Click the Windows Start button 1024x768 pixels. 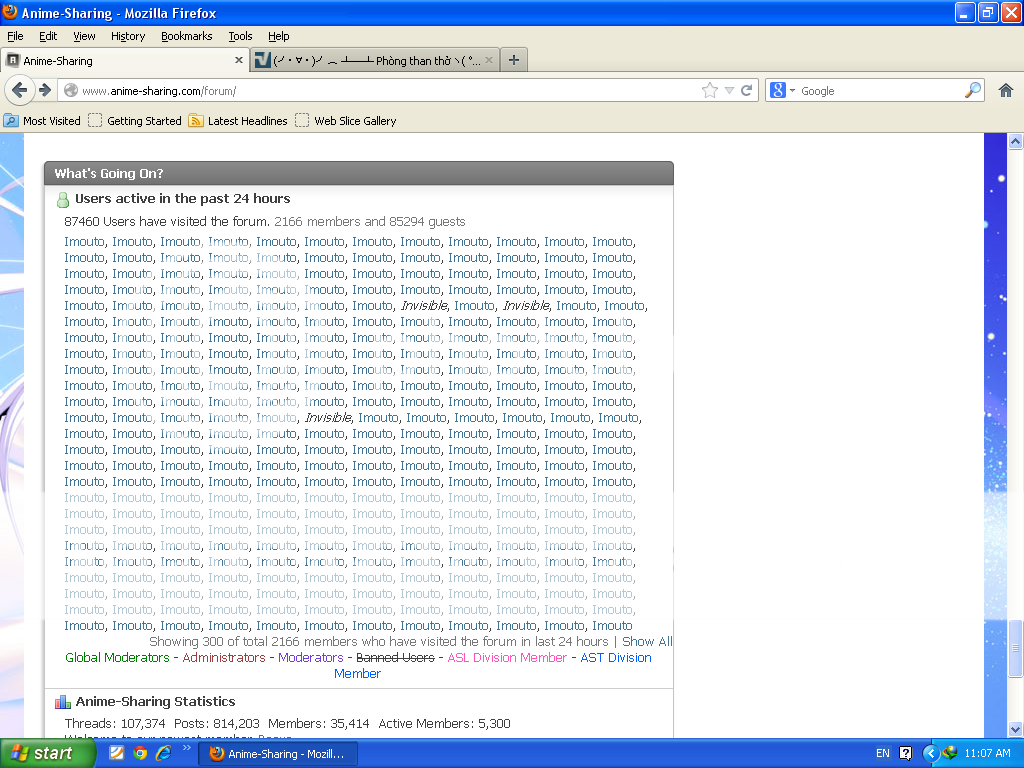47,753
